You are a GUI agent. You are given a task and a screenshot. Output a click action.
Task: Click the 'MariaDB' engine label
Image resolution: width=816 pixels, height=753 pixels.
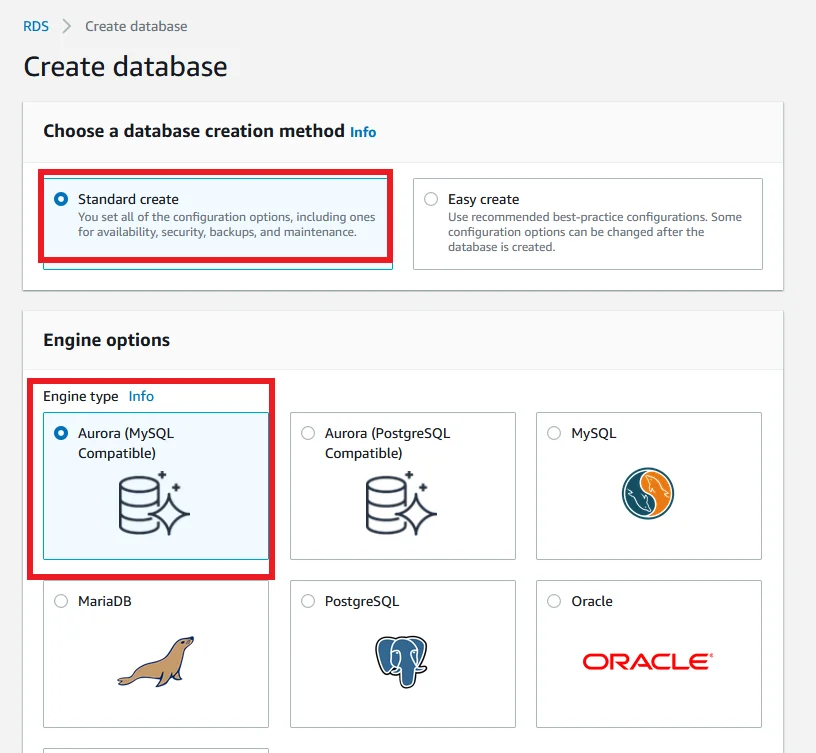(x=105, y=601)
